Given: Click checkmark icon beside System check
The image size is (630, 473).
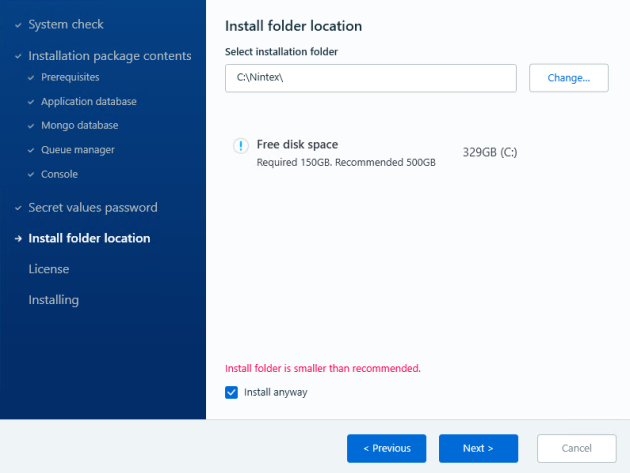Looking at the screenshot, I should tap(17, 25).
